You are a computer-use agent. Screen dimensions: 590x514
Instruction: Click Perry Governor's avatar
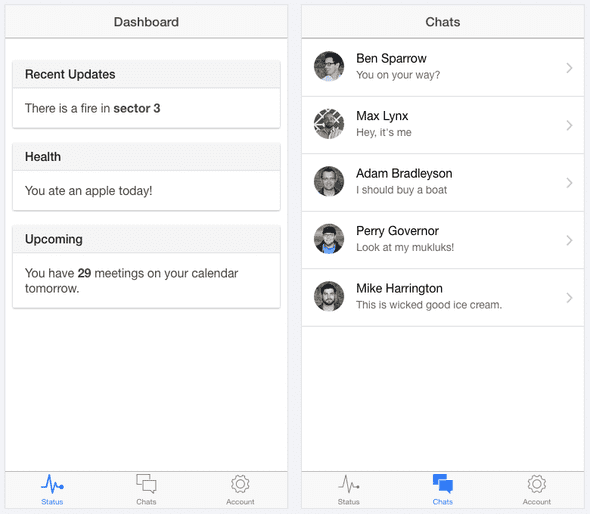point(329,239)
